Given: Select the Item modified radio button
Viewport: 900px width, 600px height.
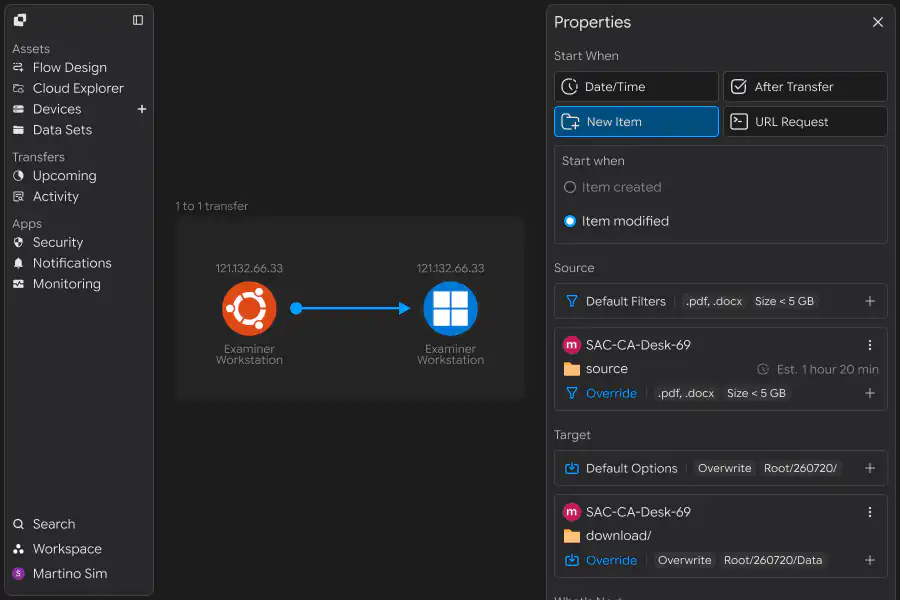Looking at the screenshot, I should [x=569, y=221].
